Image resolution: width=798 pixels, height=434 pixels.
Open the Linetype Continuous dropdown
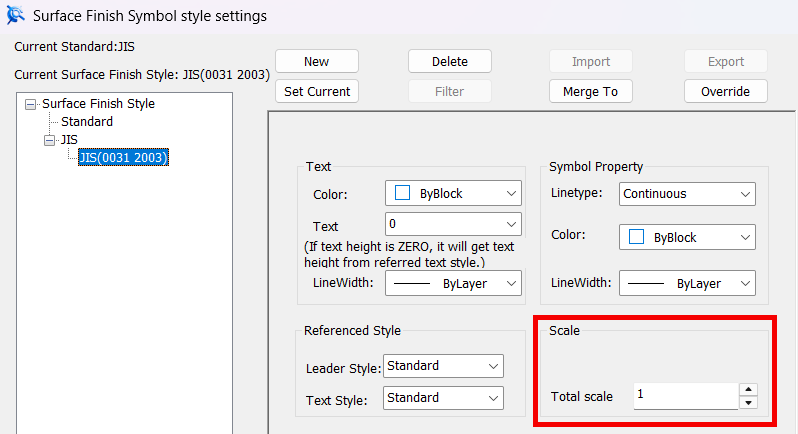(687, 194)
